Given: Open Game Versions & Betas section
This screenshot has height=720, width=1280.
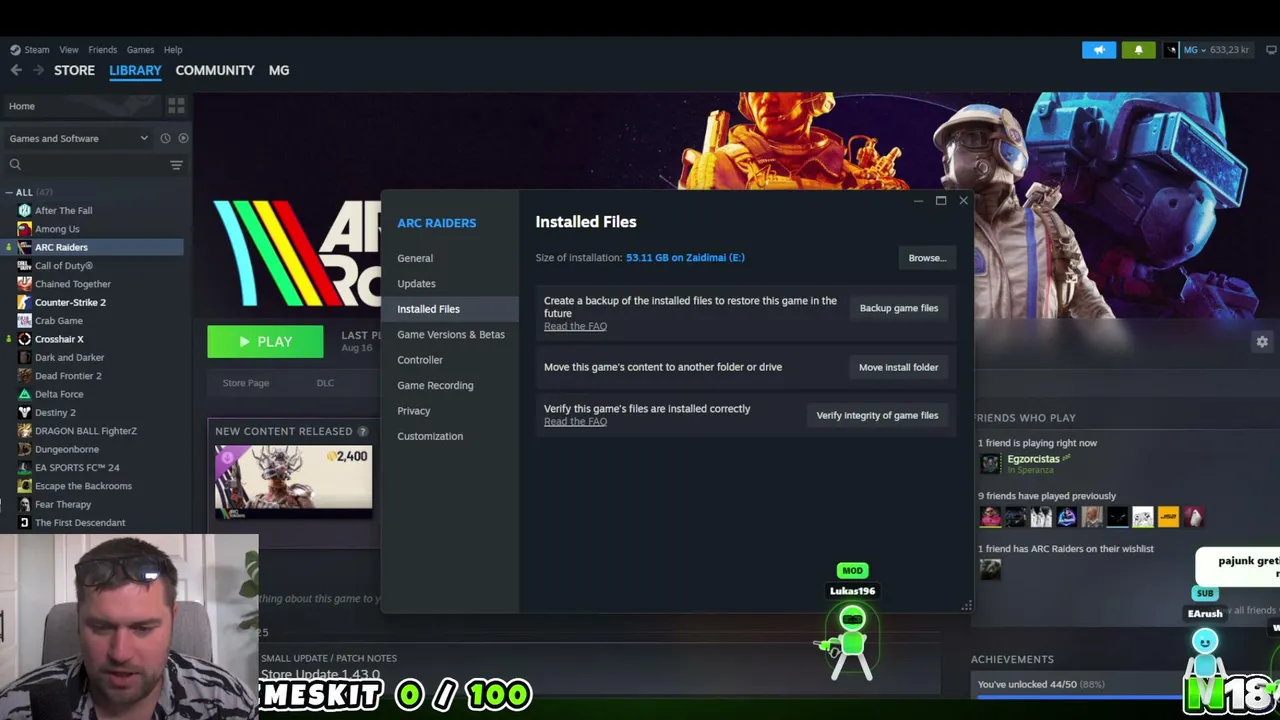Looking at the screenshot, I should 451,335.
